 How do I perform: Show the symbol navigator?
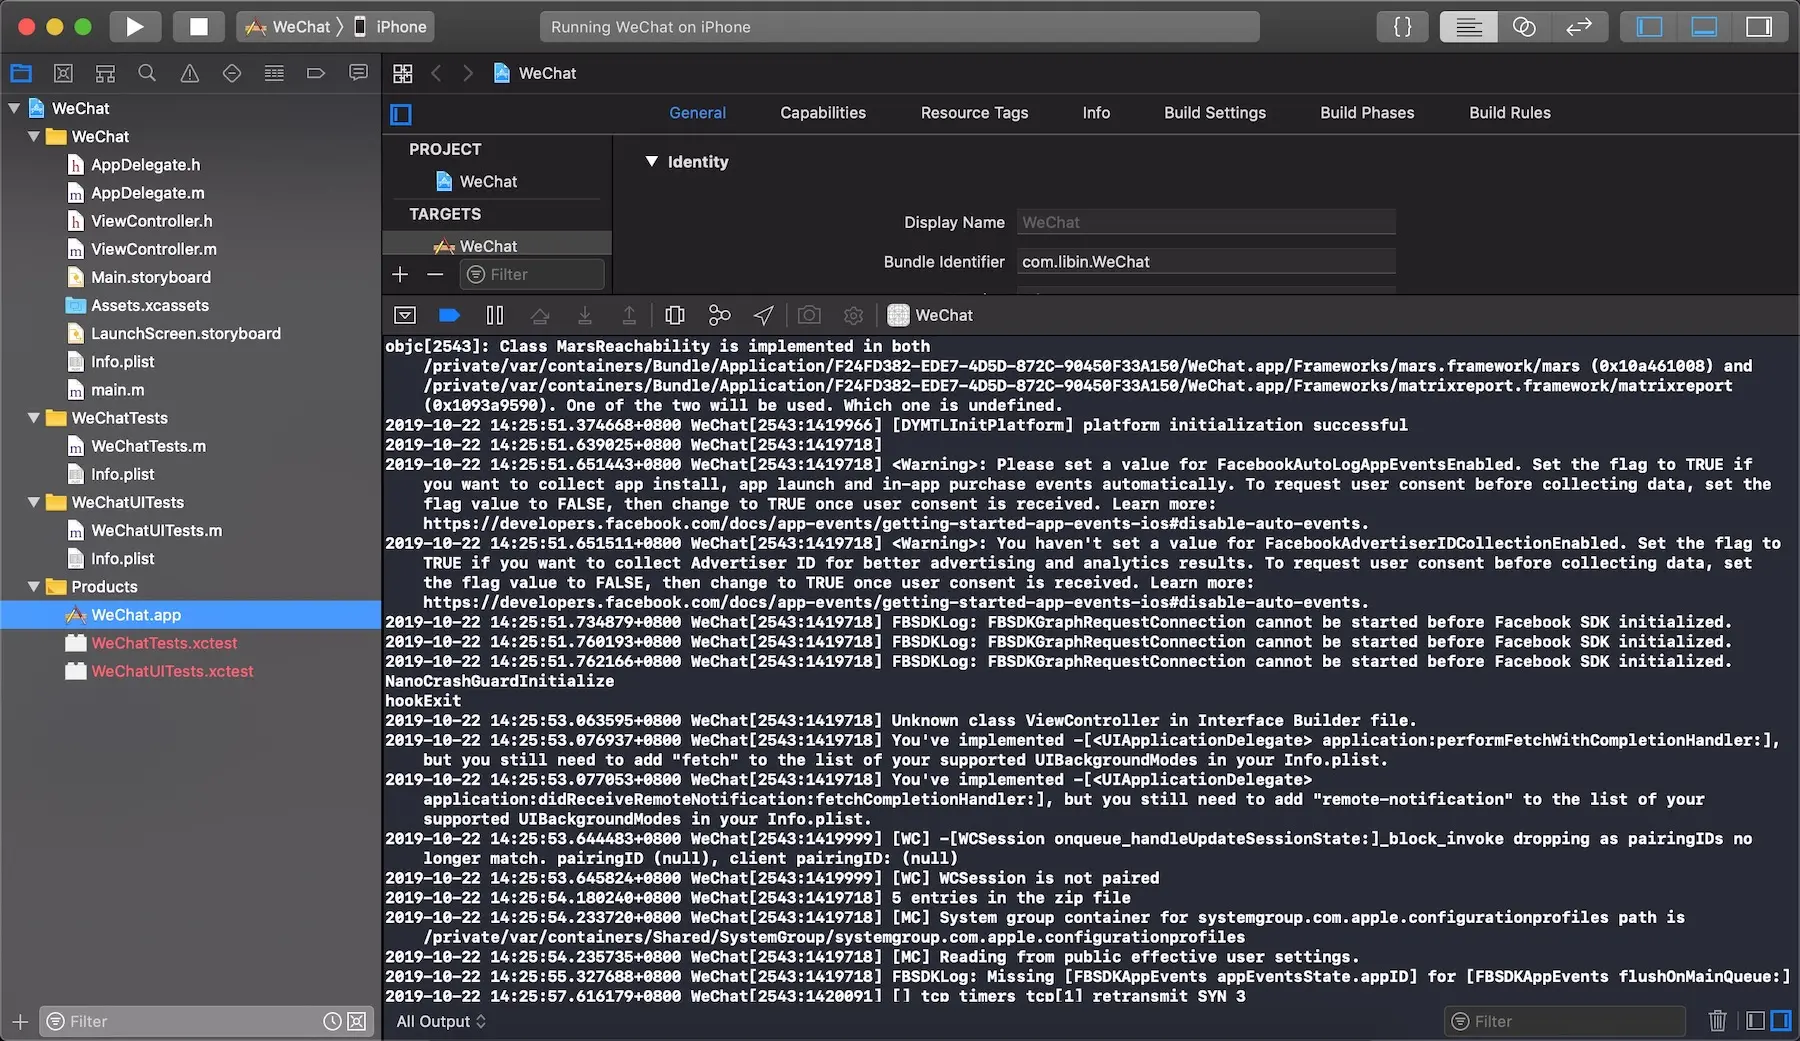click(x=105, y=73)
